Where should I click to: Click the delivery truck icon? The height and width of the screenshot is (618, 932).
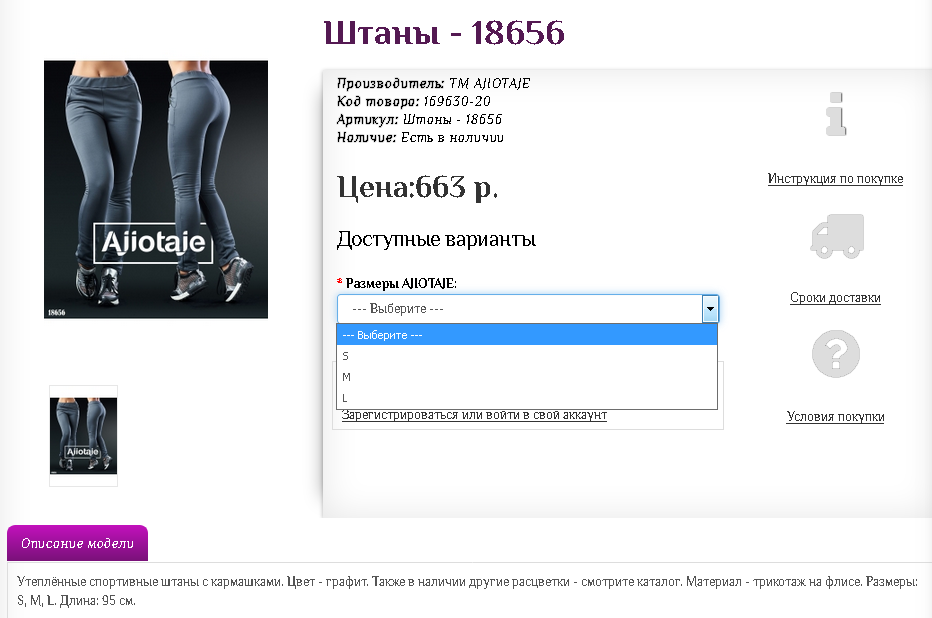click(836, 236)
